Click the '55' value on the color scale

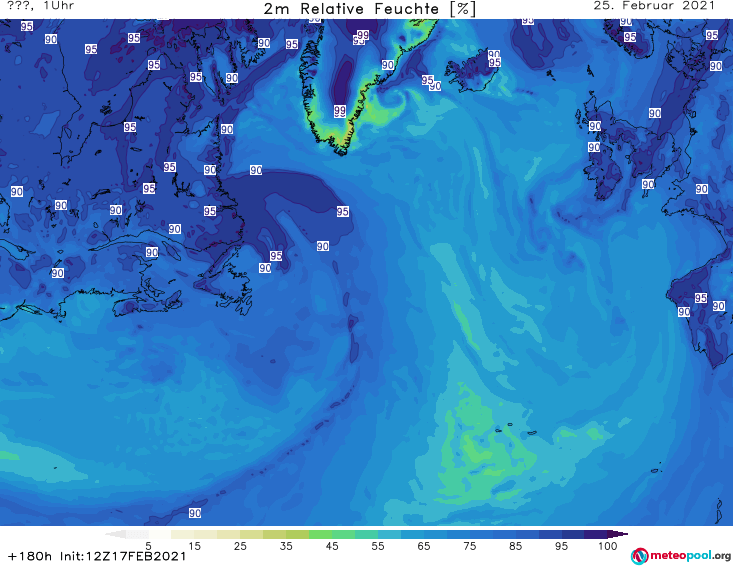pyautogui.click(x=378, y=546)
